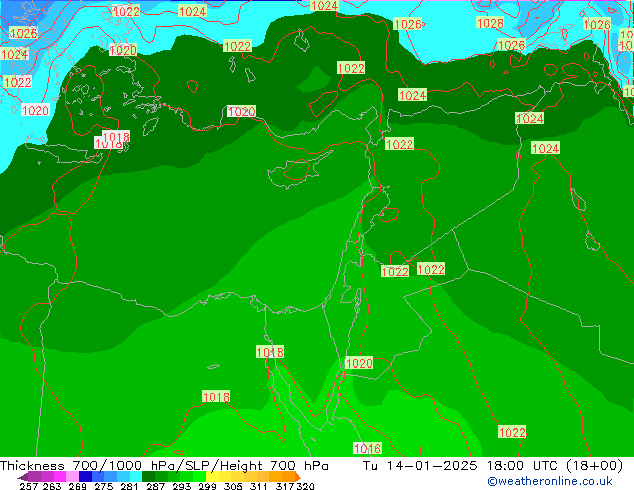Select the bright magenta swatch in the legend

coord(60,477)
